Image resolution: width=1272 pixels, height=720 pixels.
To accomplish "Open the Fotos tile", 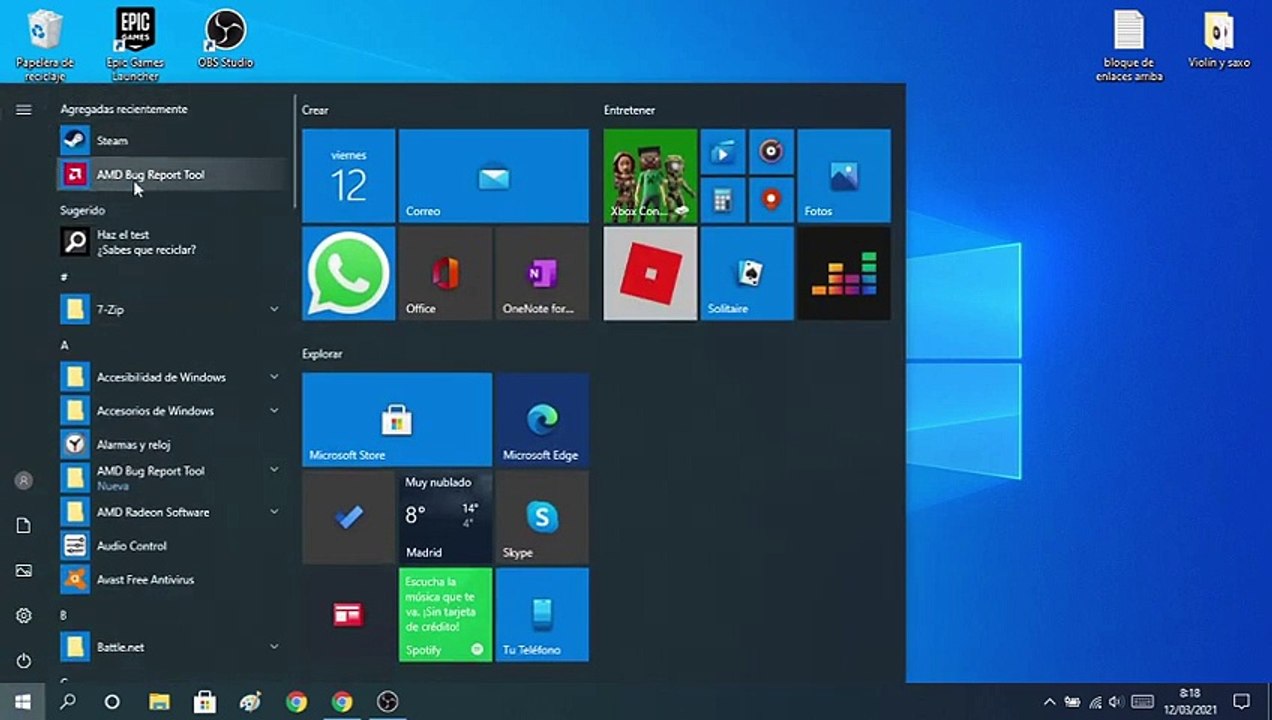I will (843, 176).
